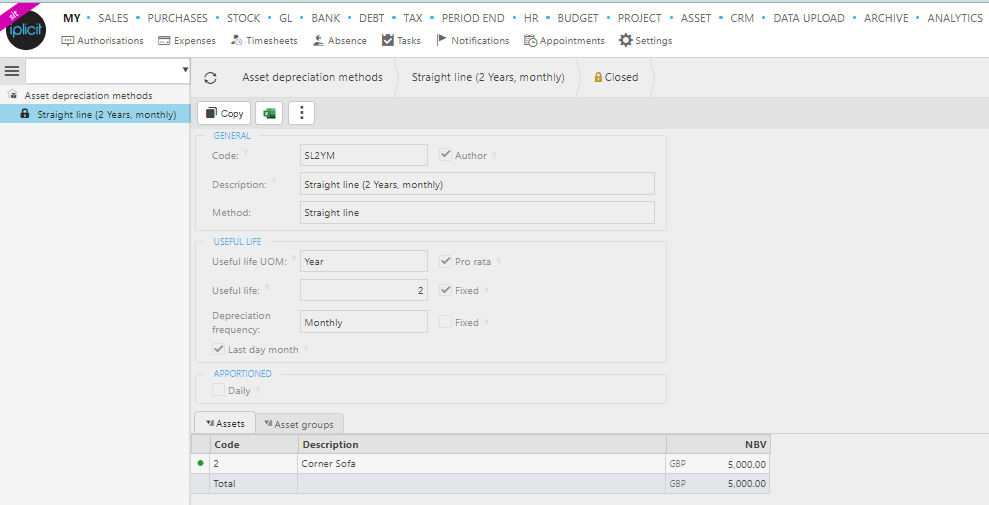Open the PURCHASES menu
The height and width of the screenshot is (505, 989).
(x=177, y=18)
